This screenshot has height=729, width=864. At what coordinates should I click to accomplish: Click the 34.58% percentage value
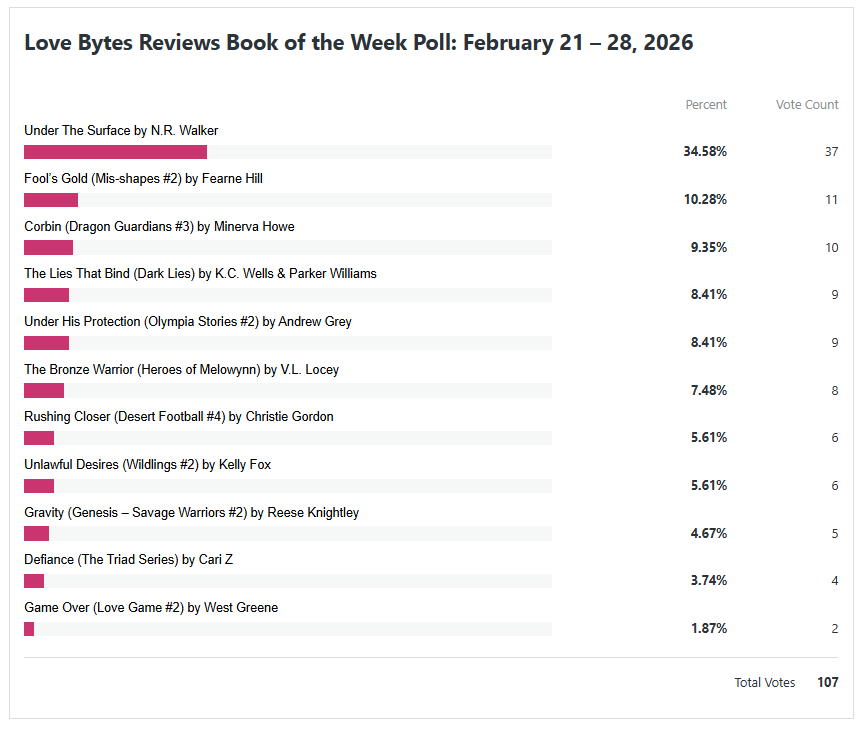(705, 152)
